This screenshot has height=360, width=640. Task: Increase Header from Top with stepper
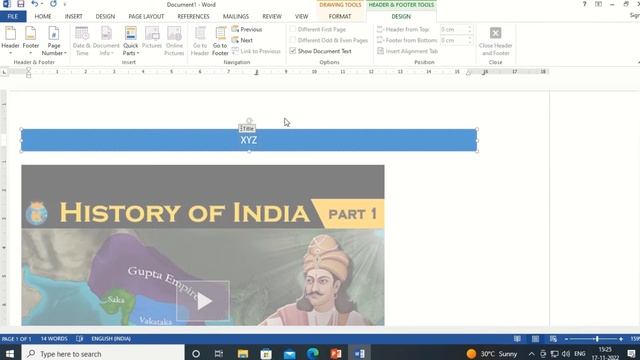pos(470,27)
